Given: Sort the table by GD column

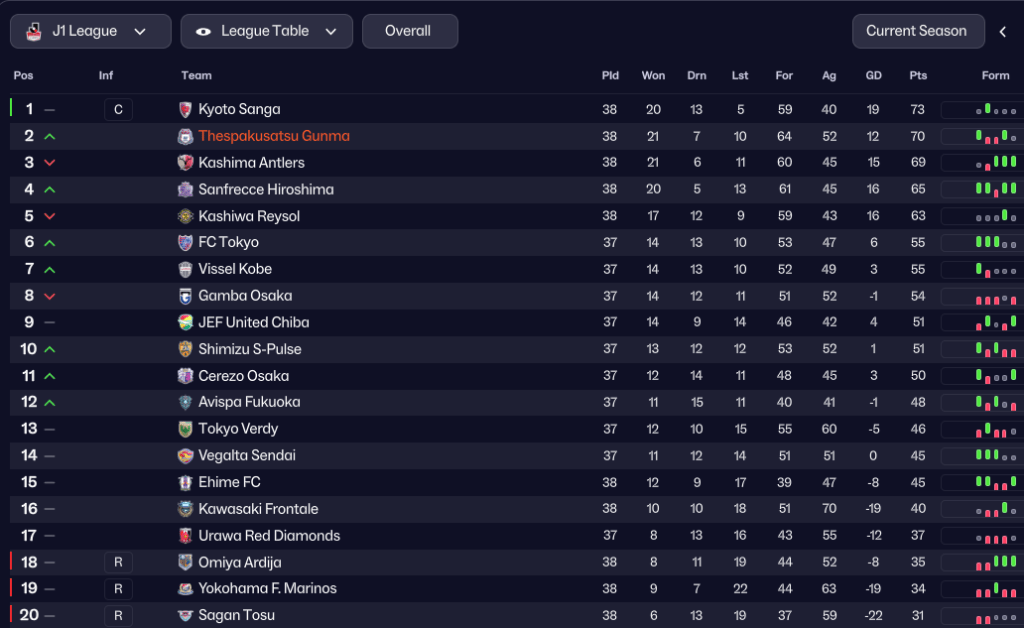Looking at the screenshot, I should tap(873, 76).
